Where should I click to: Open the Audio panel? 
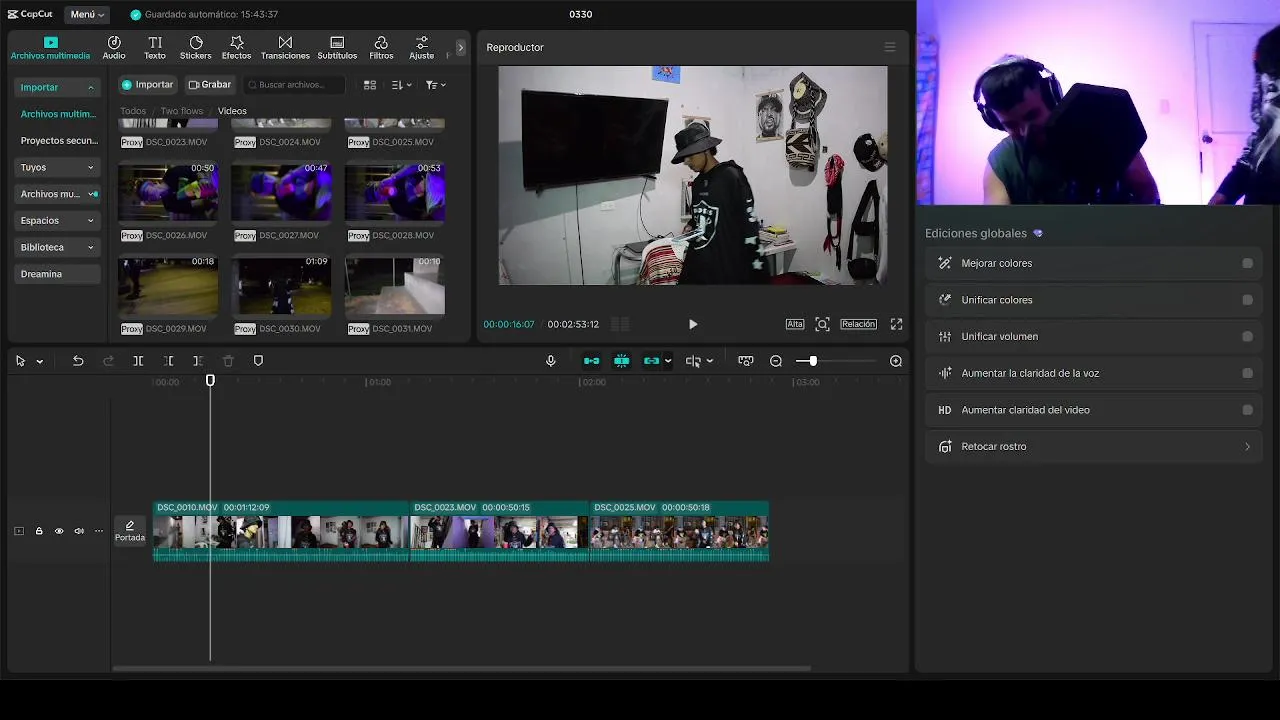pos(114,48)
